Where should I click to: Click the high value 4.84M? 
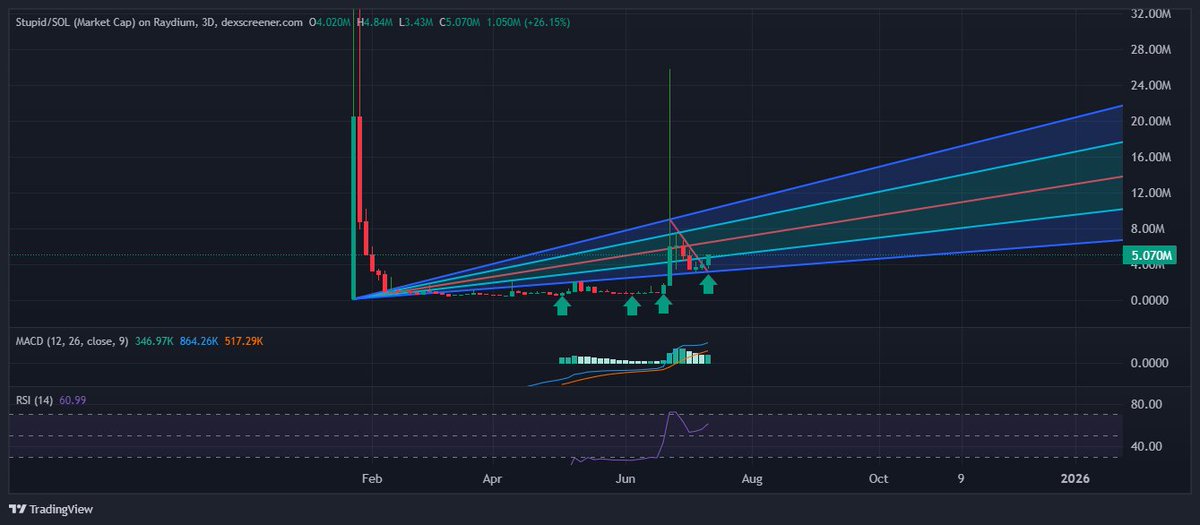click(x=377, y=21)
